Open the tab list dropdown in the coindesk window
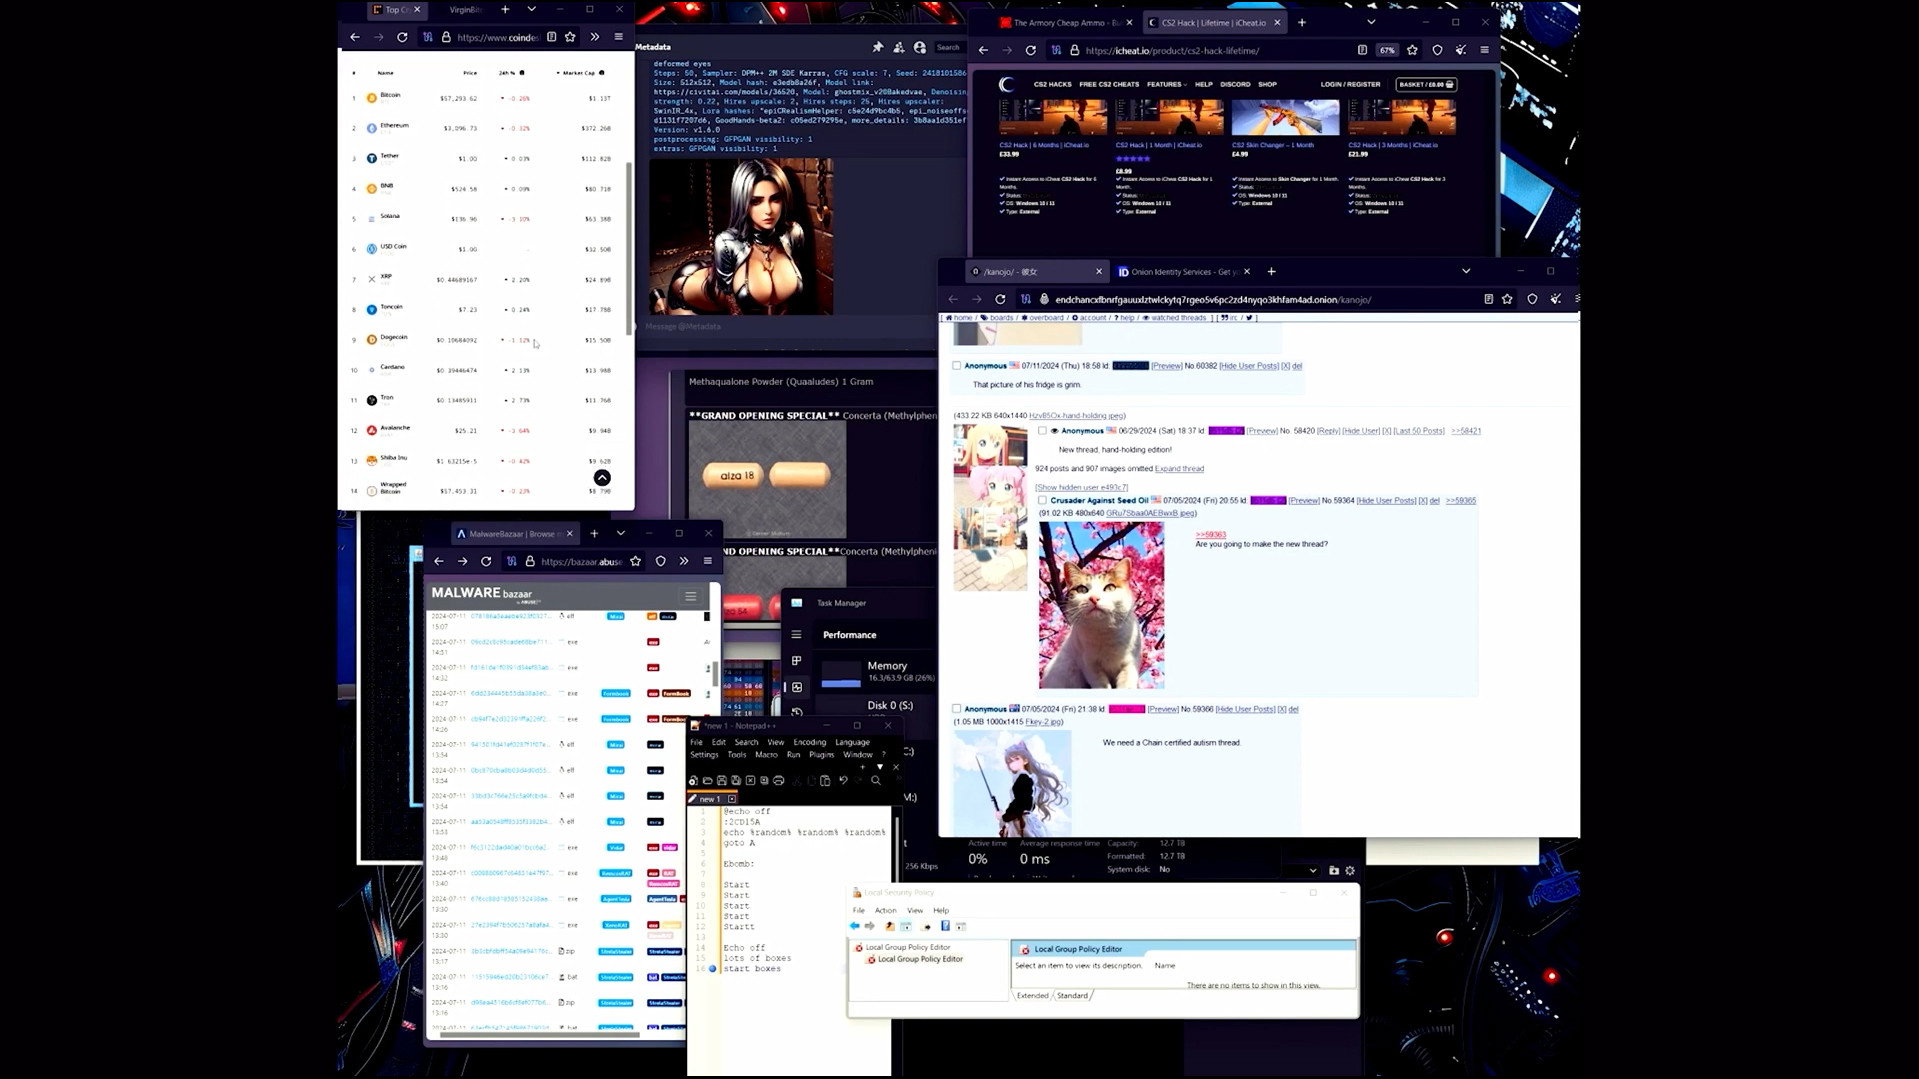This screenshot has width=1919, height=1079. tap(531, 9)
